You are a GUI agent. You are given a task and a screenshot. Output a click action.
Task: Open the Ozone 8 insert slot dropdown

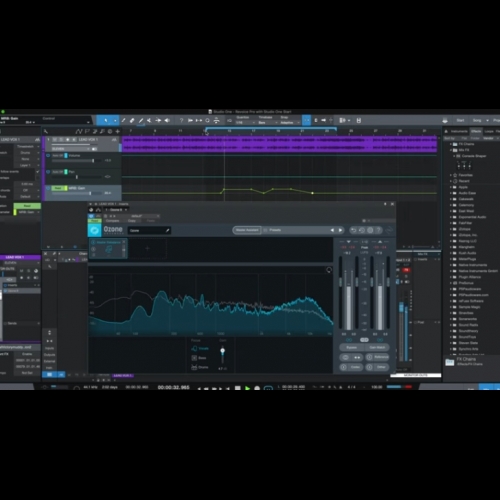[x=126, y=210]
